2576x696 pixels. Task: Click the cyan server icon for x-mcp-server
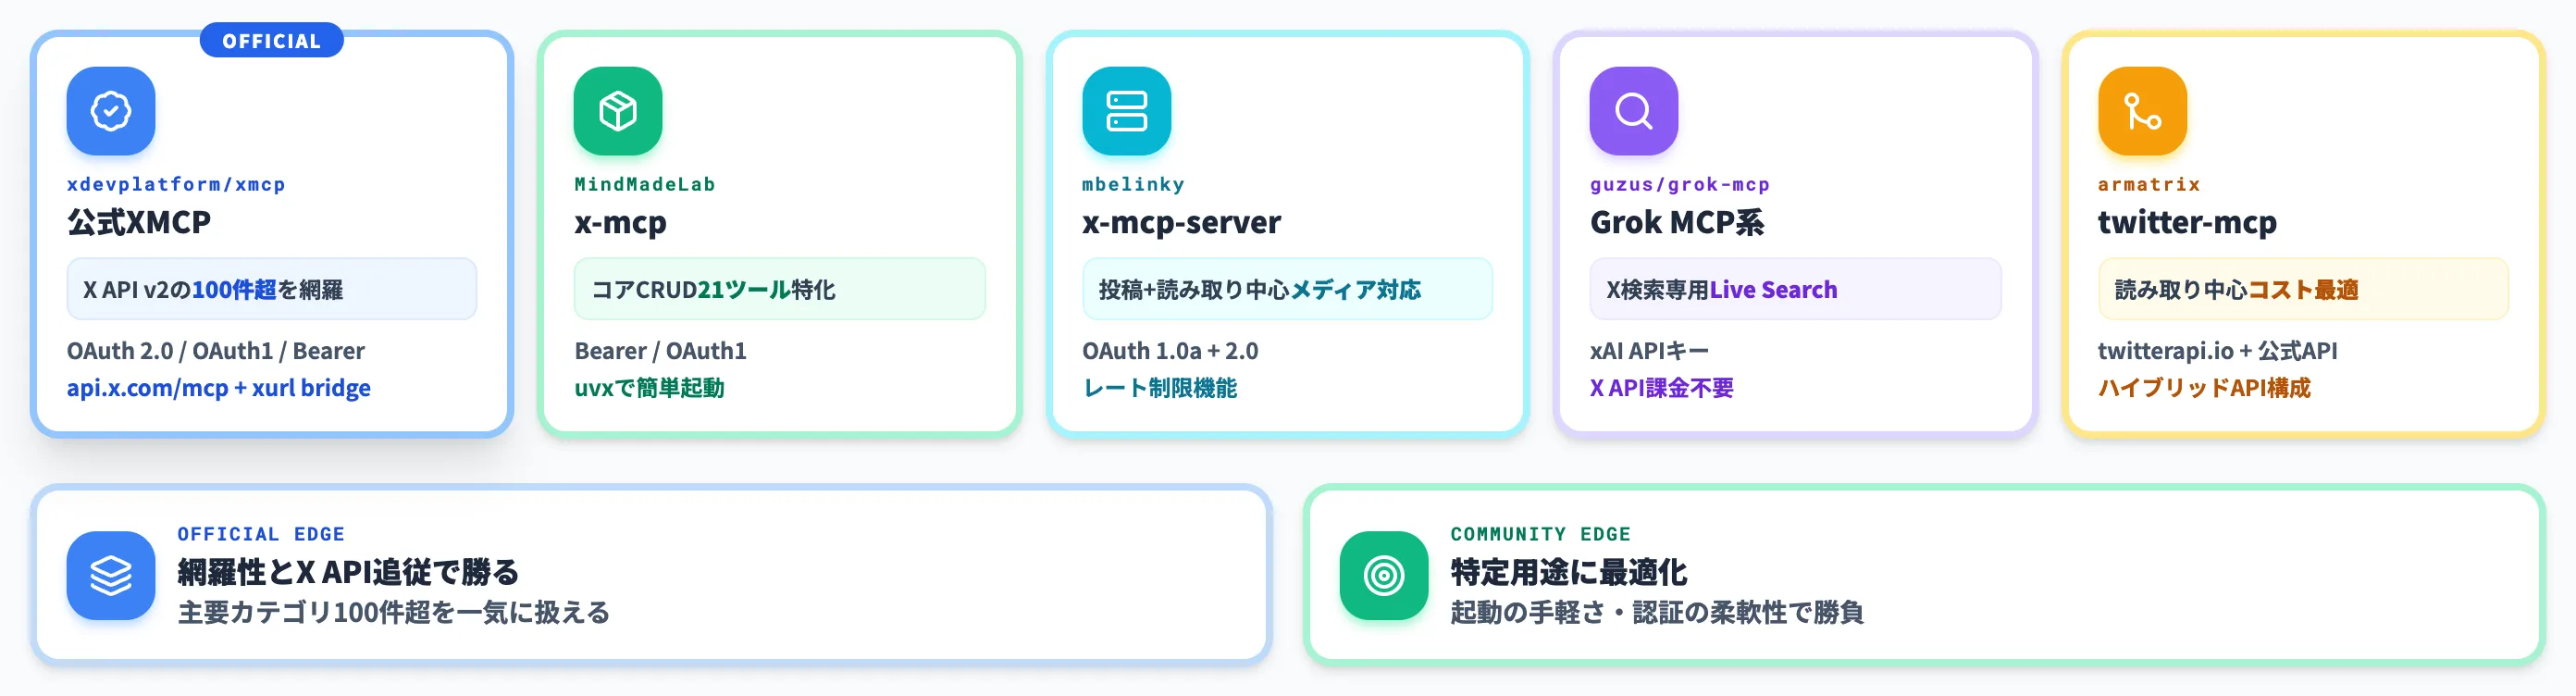tap(1126, 111)
